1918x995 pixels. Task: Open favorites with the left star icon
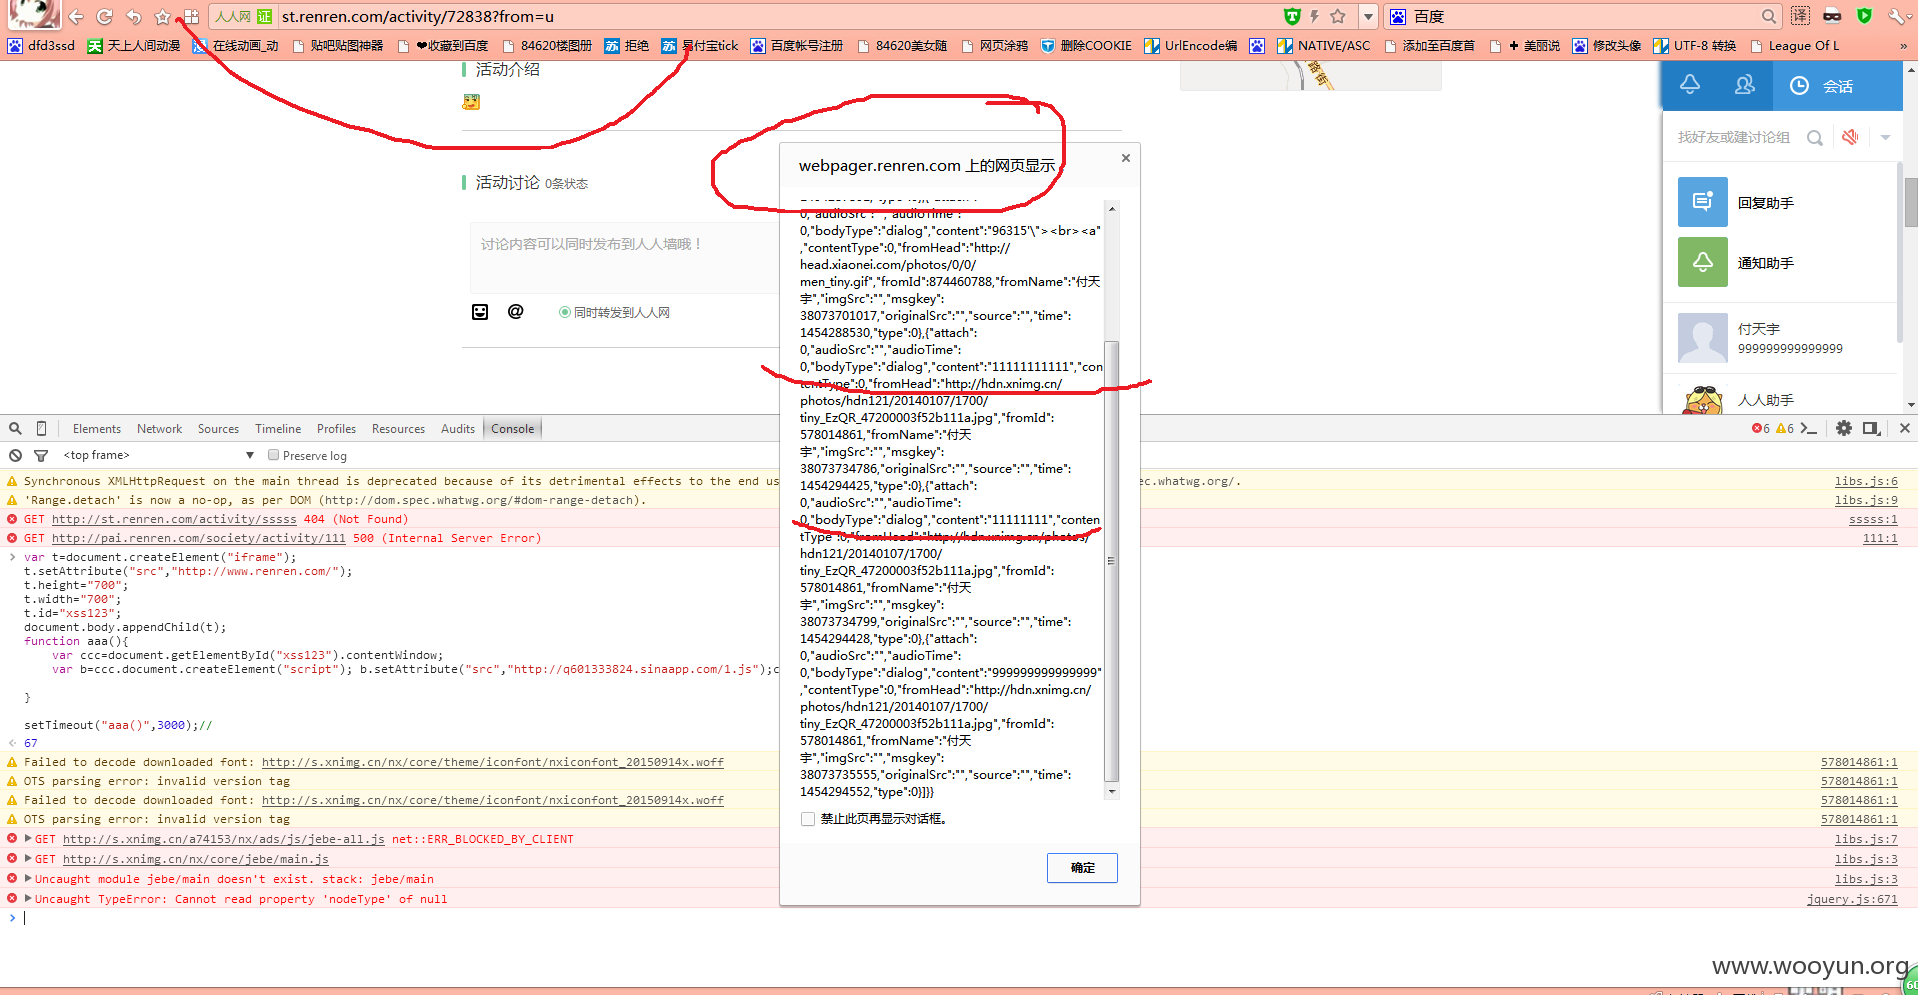(162, 16)
